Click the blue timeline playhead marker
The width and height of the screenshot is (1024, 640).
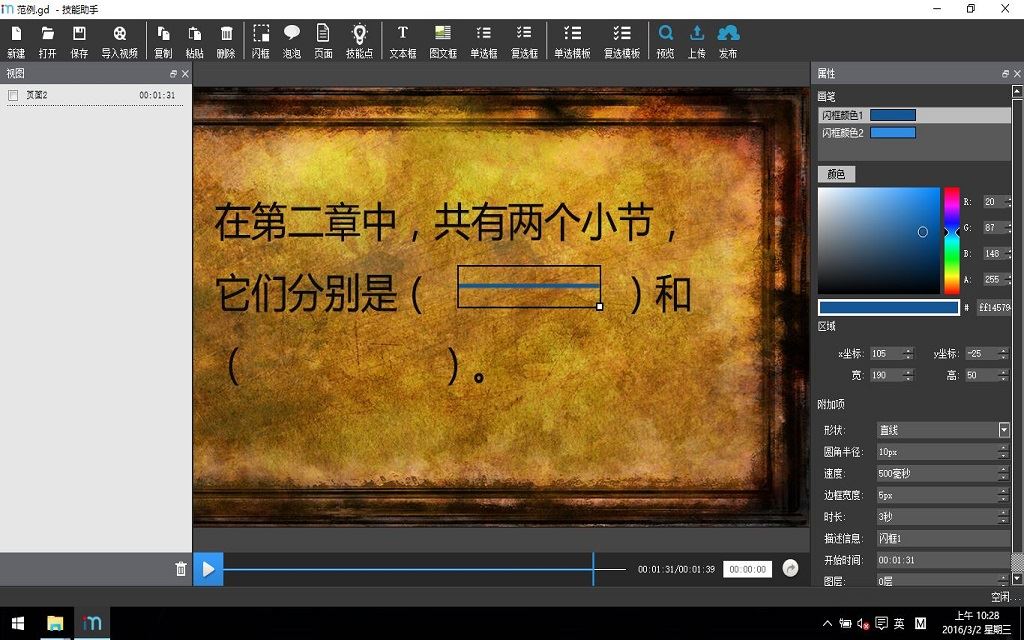tap(593, 569)
